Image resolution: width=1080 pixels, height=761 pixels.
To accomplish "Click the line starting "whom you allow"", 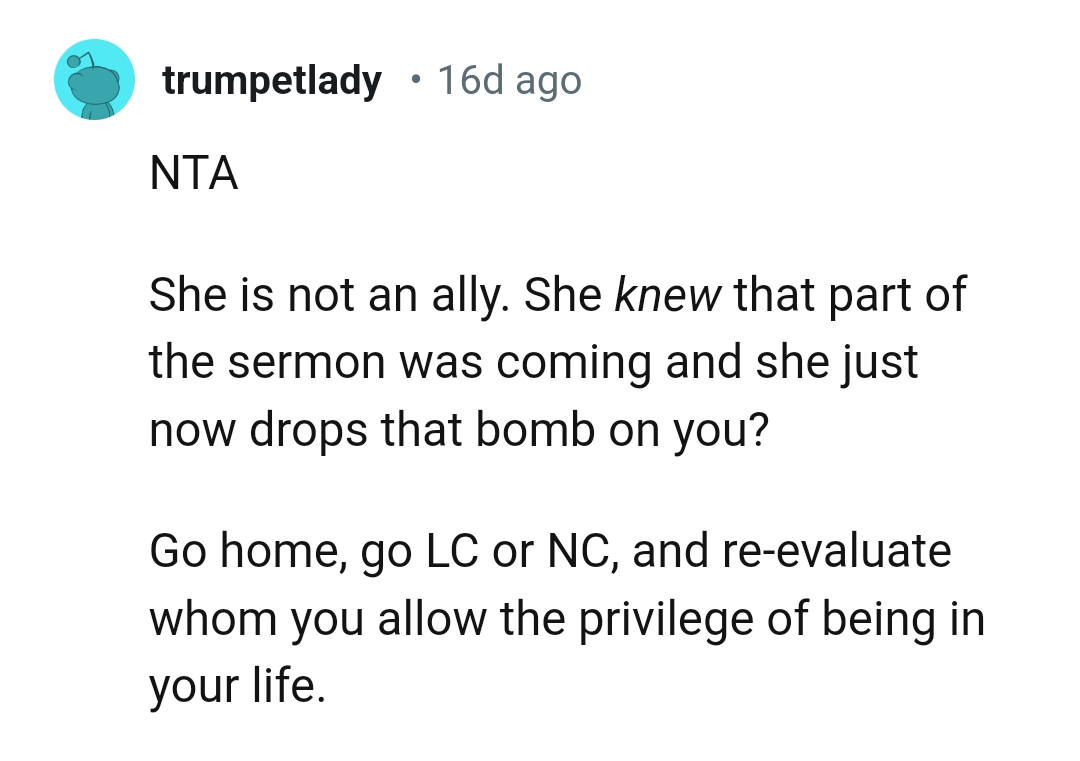I will coord(567,618).
